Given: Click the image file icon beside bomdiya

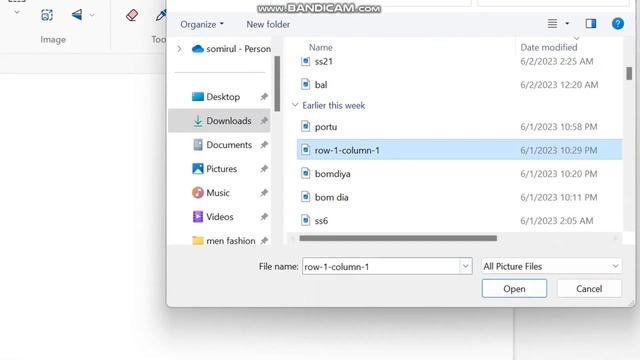Looking at the screenshot, I should [305, 173].
